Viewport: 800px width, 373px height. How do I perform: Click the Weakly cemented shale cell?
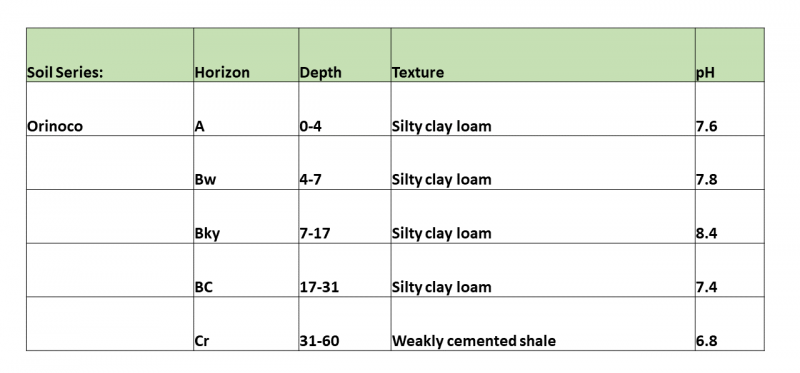(543, 324)
